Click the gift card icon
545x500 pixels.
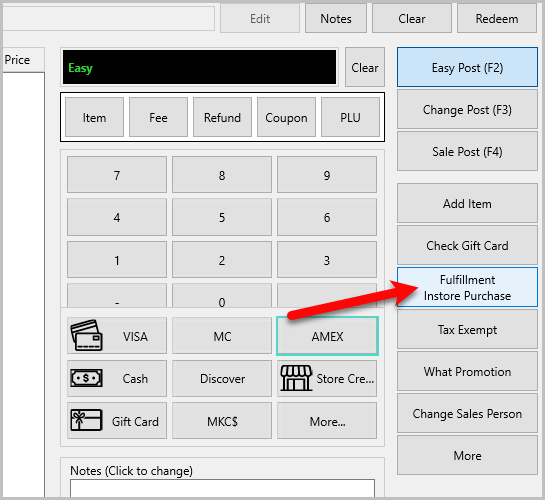pos(86,420)
